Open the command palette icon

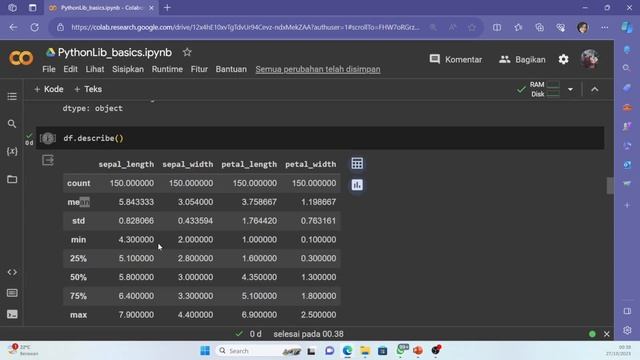12,293
